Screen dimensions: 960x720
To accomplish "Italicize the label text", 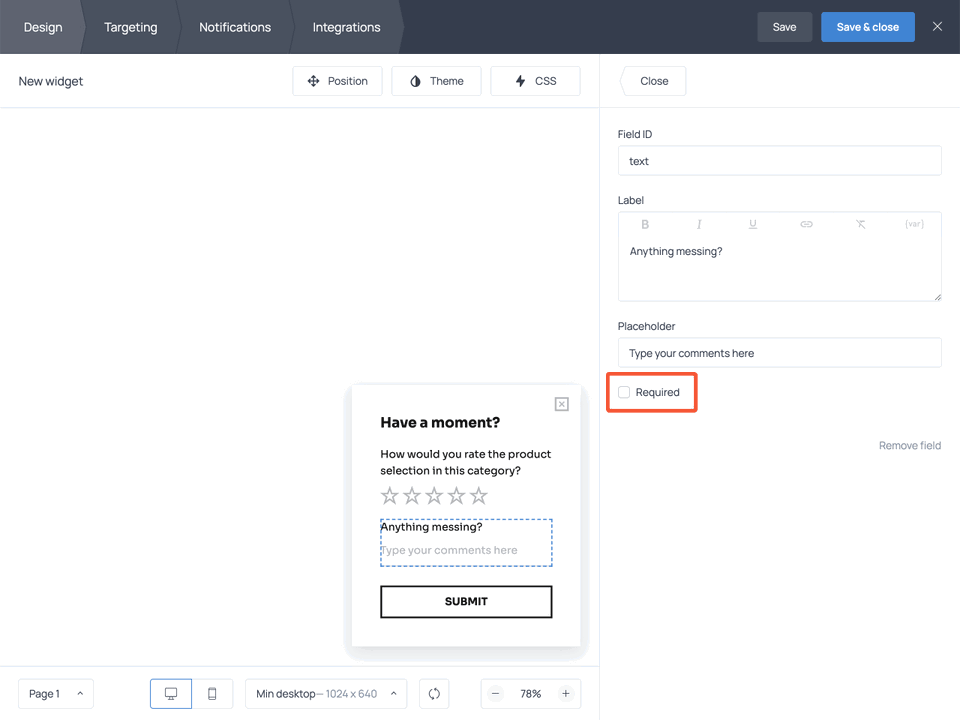I will pos(699,224).
